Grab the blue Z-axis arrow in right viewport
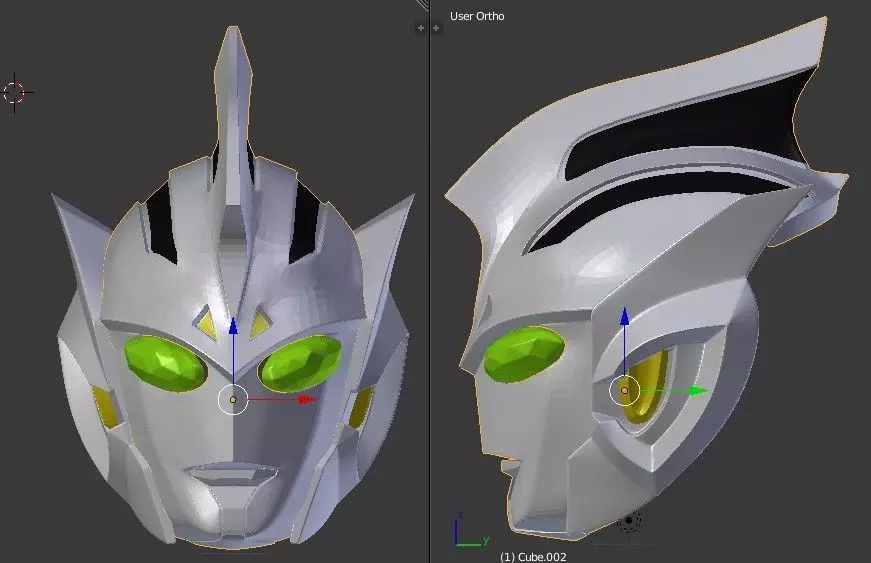This screenshot has height=563, width=871. [624, 317]
